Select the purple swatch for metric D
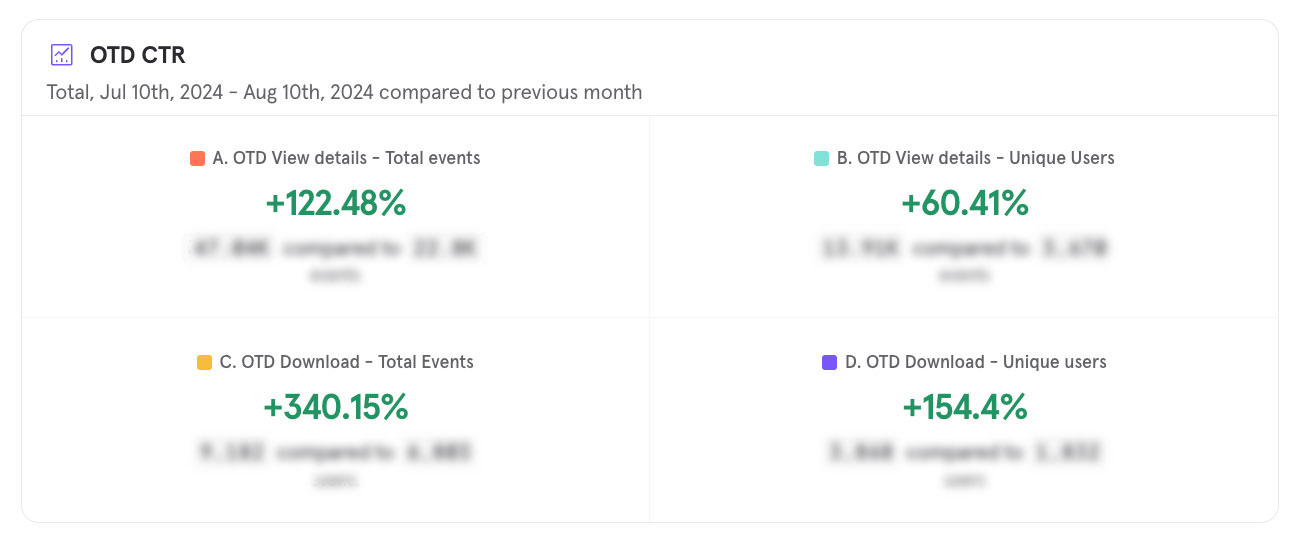This screenshot has height=542, width=1302. [829, 362]
